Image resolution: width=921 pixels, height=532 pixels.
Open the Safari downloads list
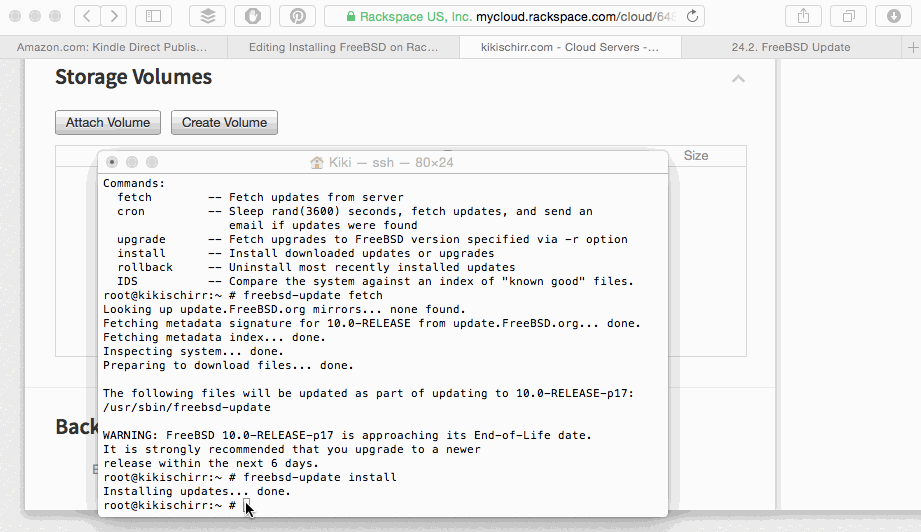point(893,16)
